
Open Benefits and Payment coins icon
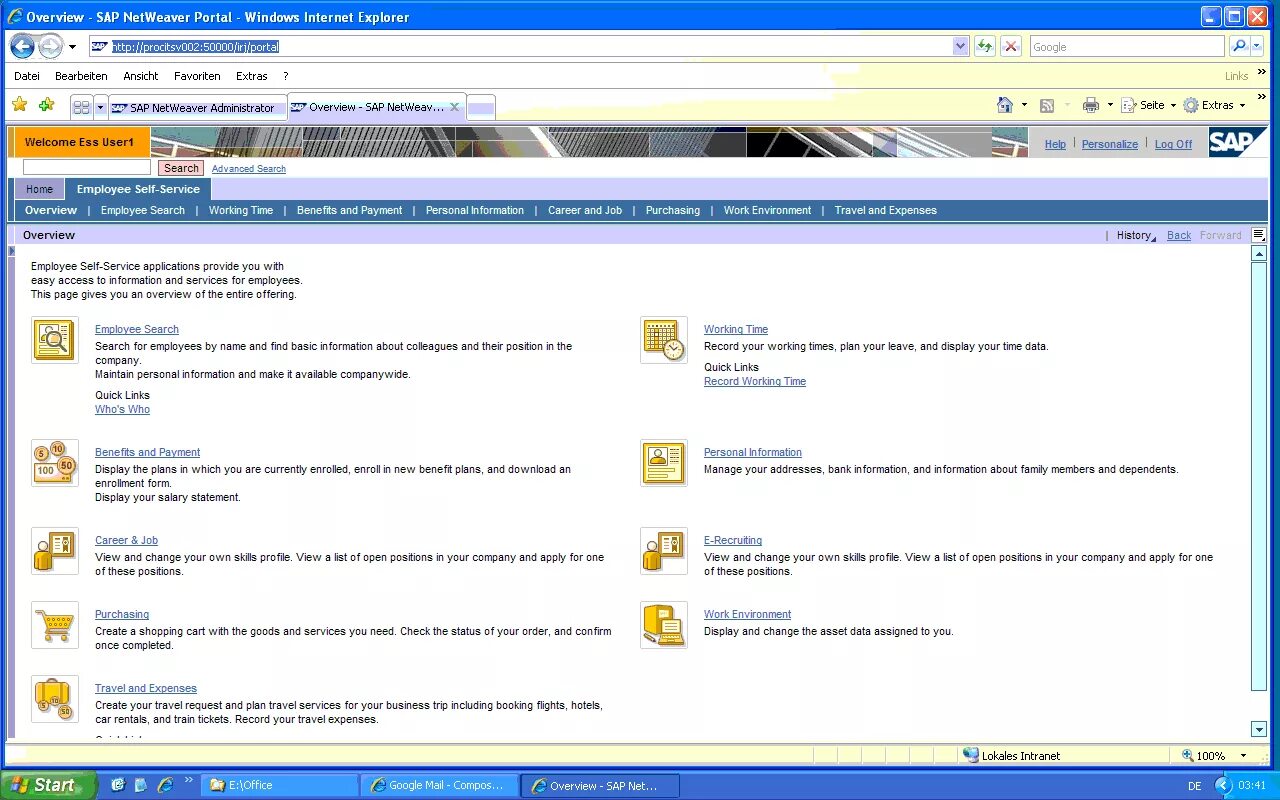(54, 463)
